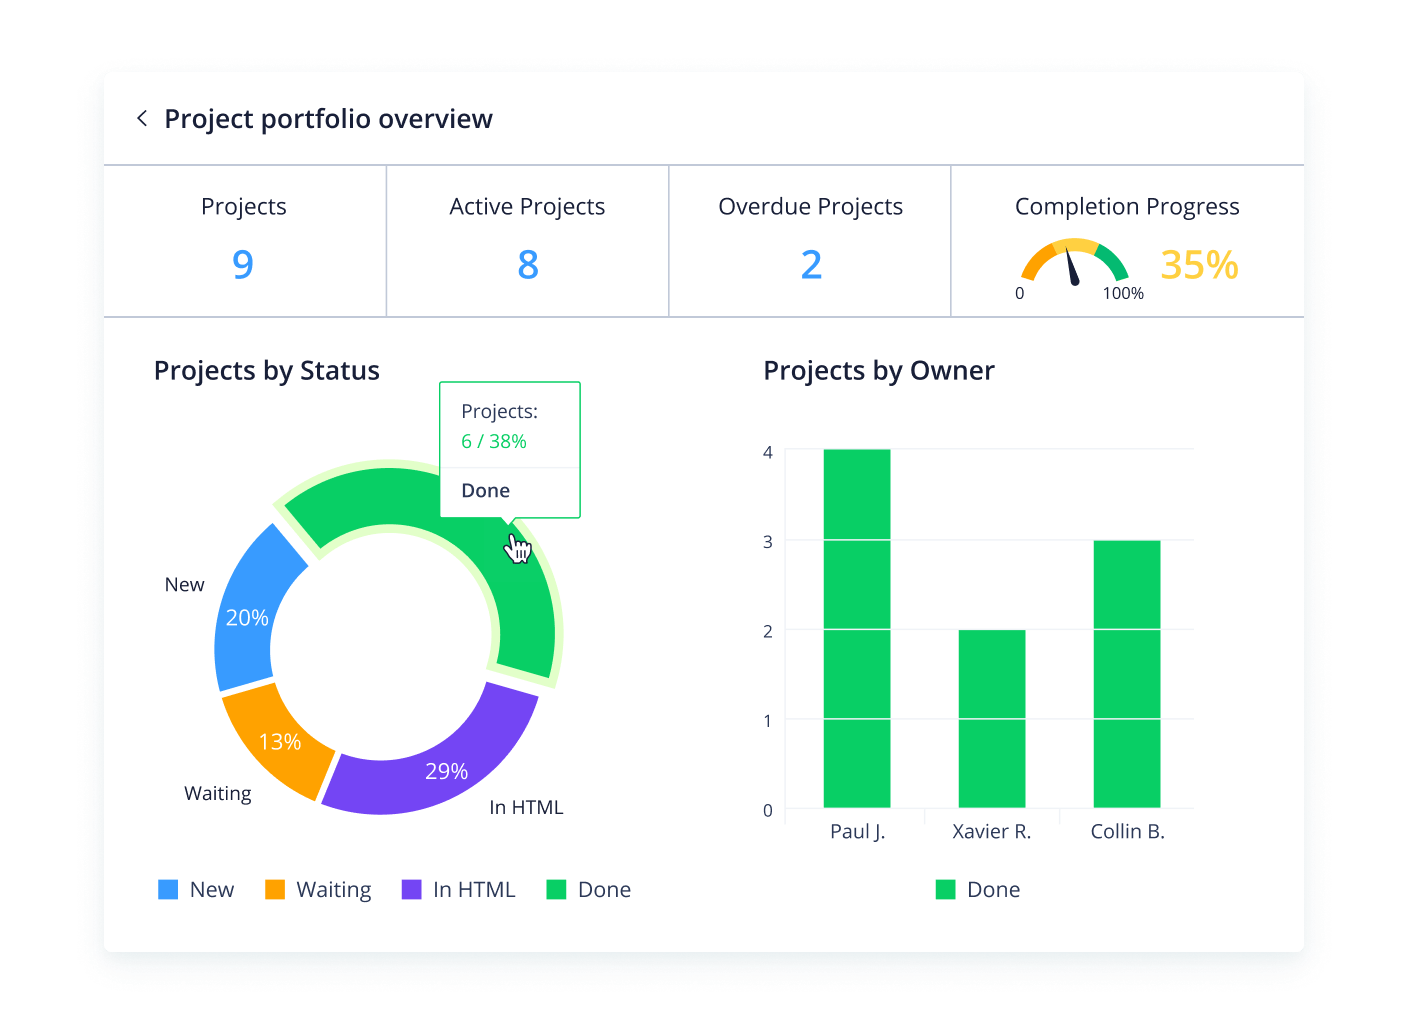This screenshot has height=1024, width=1408.
Task: Click the orange Waiting slice showing 13%
Action: pos(281,740)
